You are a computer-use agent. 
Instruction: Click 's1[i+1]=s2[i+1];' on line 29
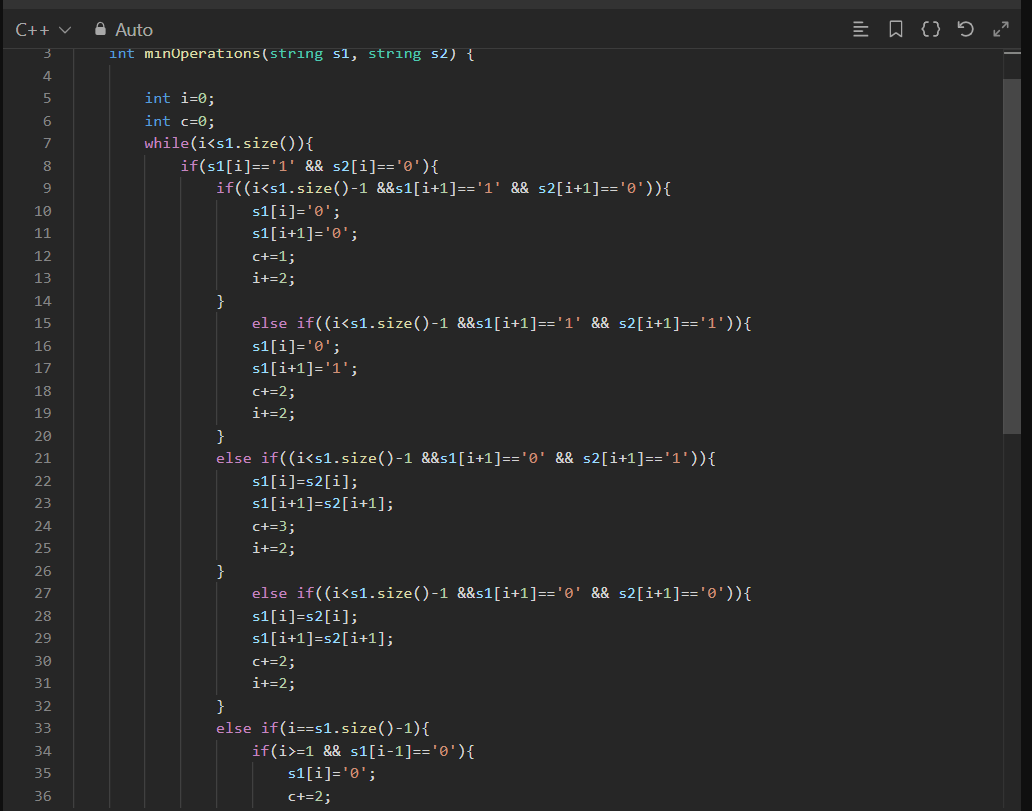click(x=322, y=639)
